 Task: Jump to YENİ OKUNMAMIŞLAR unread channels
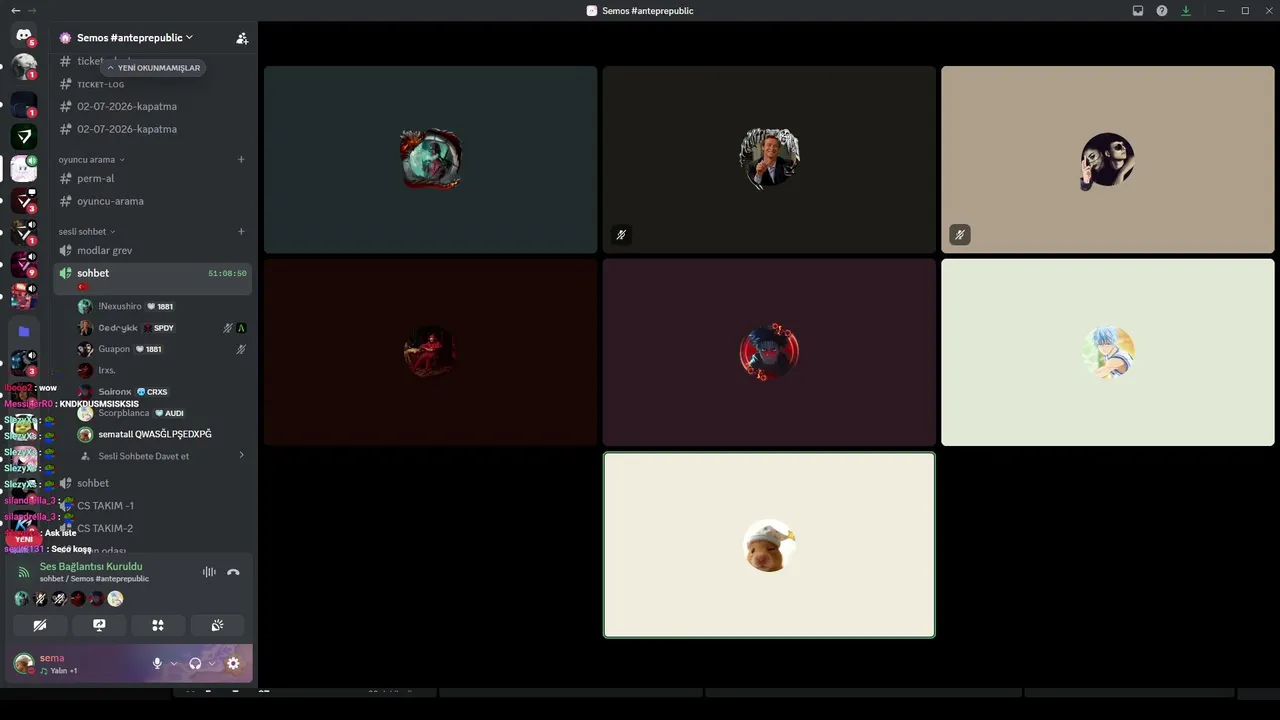pos(153,68)
